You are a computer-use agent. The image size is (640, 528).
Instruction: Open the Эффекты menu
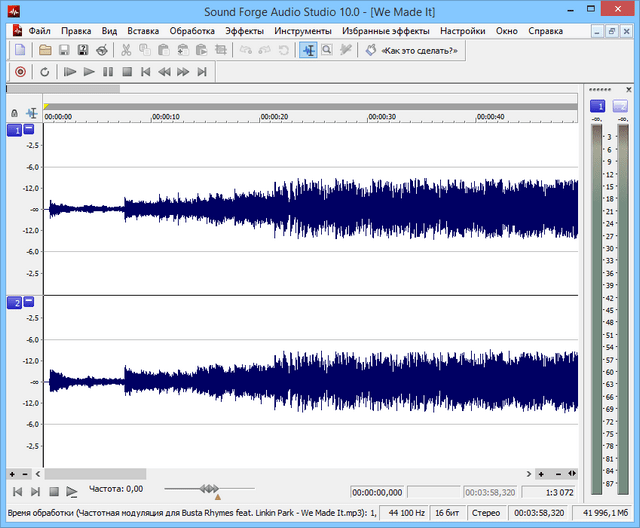pos(245,31)
